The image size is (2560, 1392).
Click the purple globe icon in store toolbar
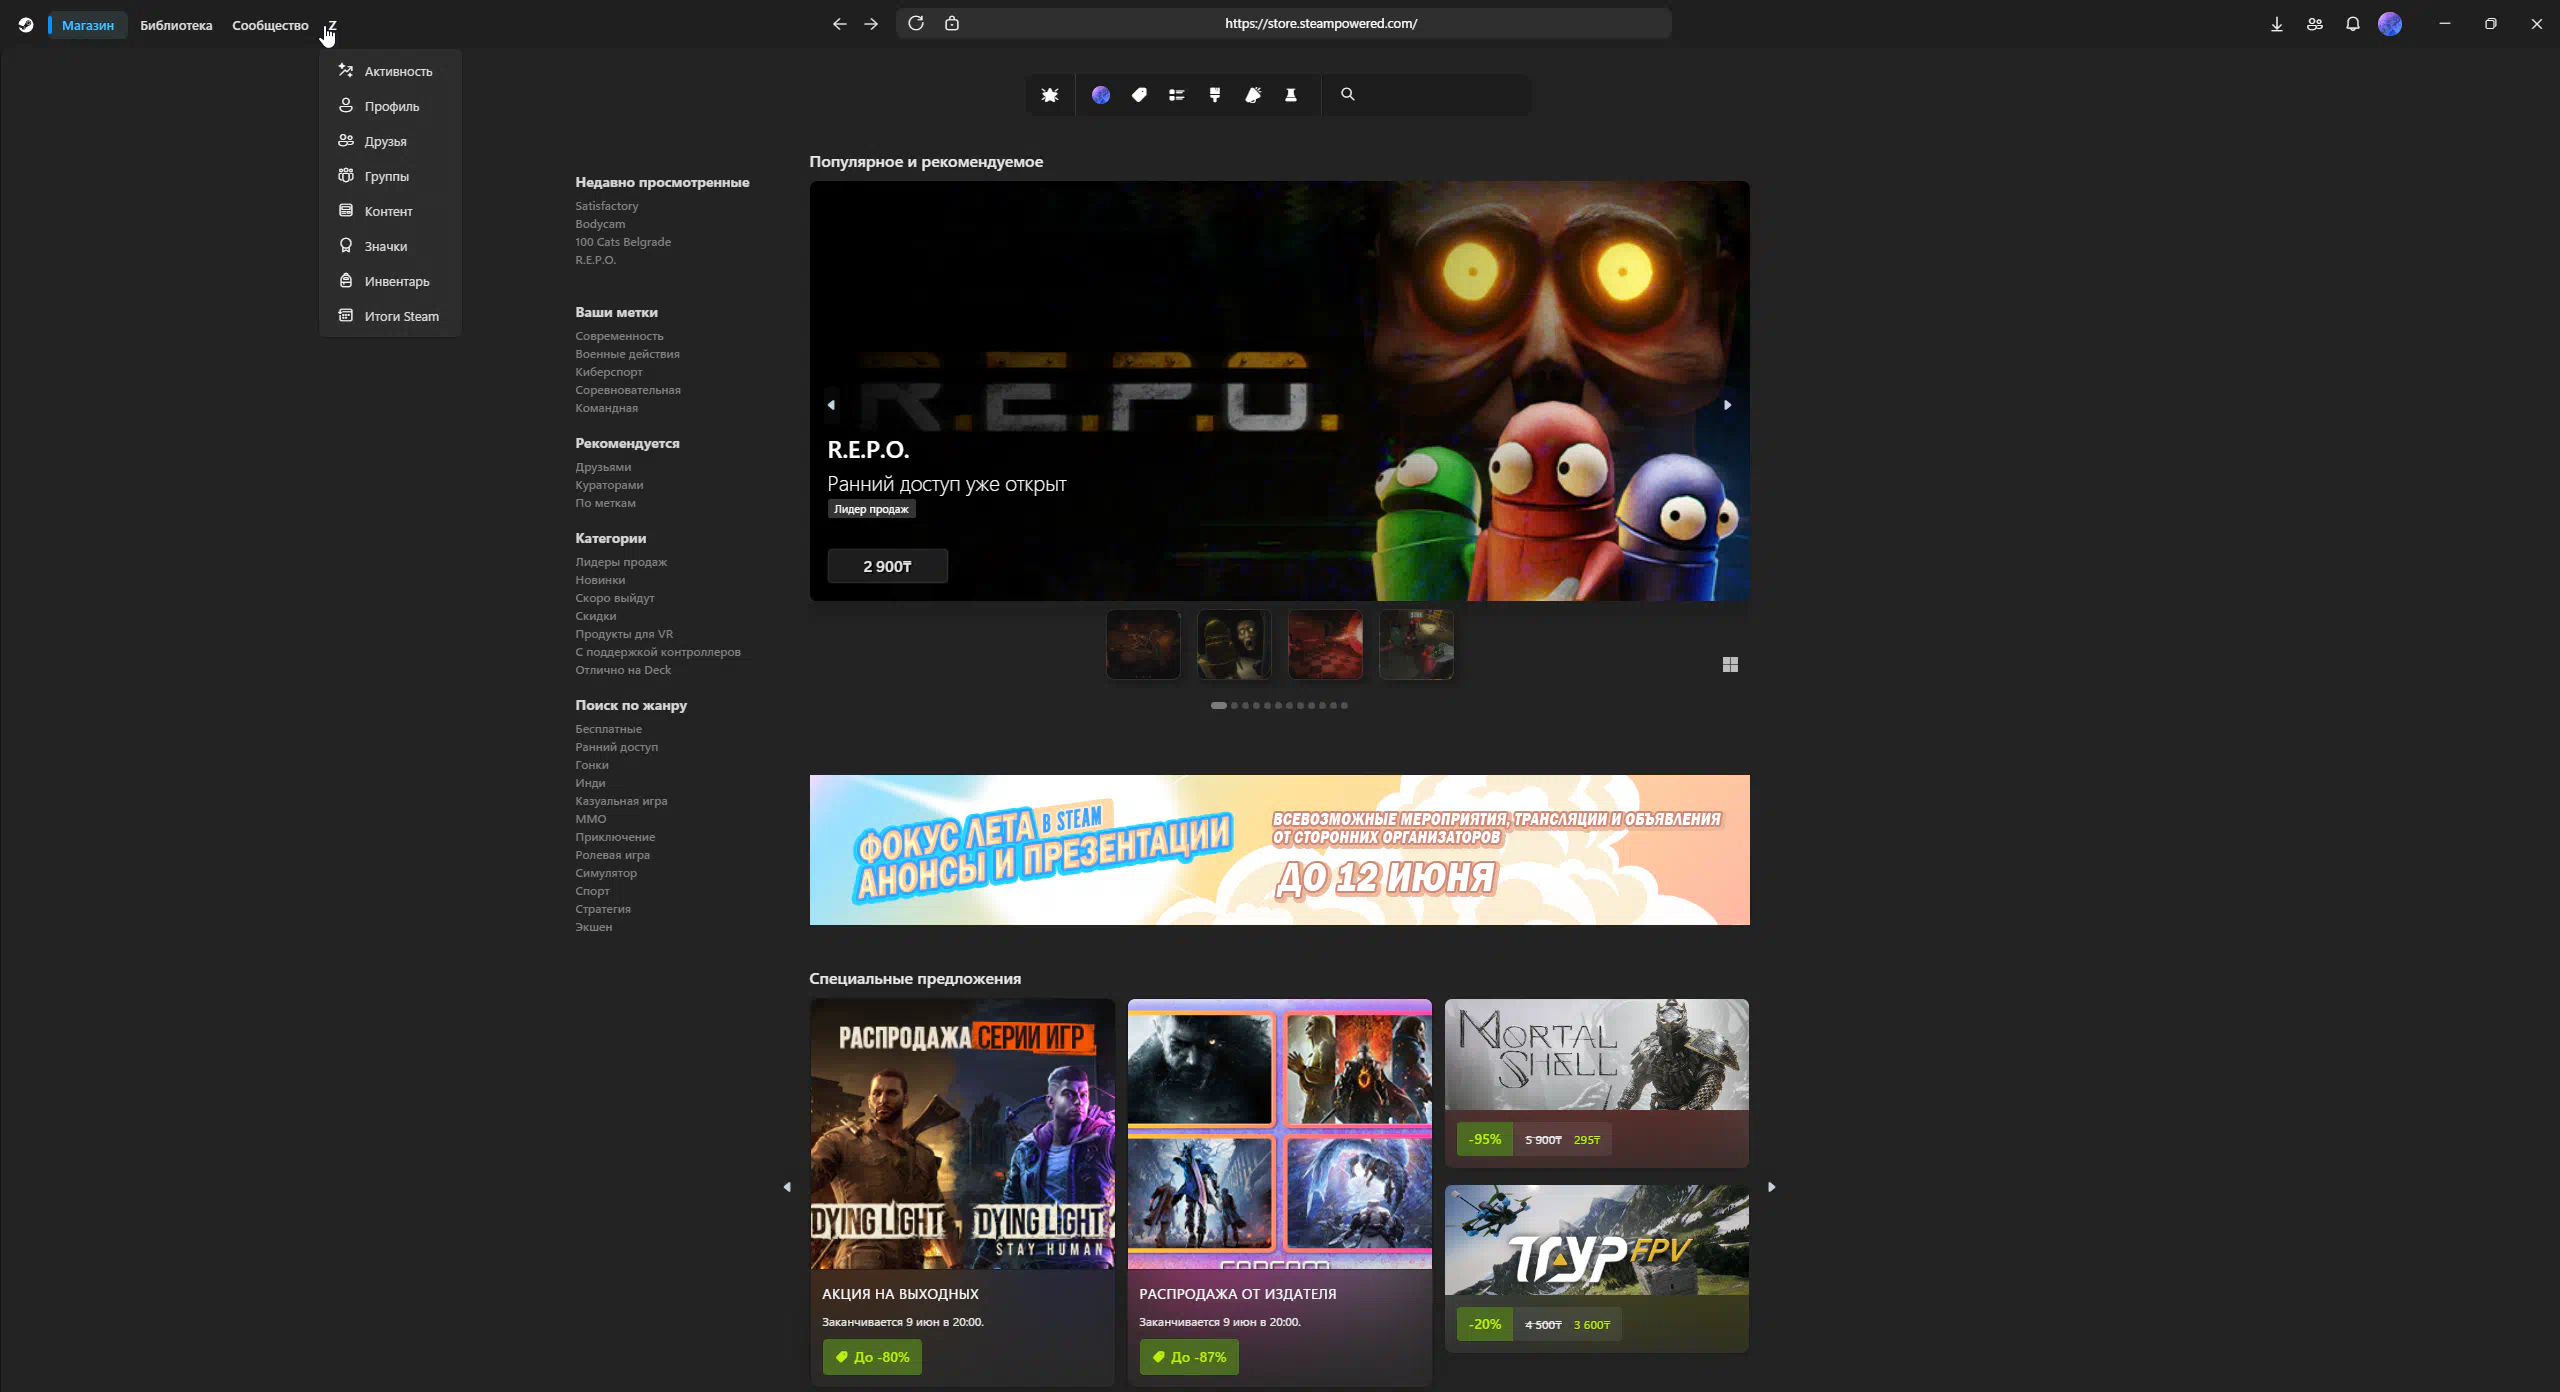click(1101, 95)
